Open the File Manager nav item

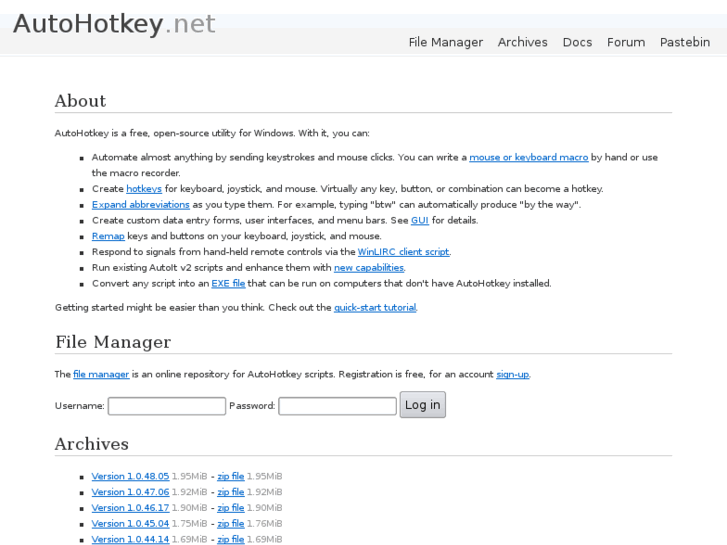[446, 42]
